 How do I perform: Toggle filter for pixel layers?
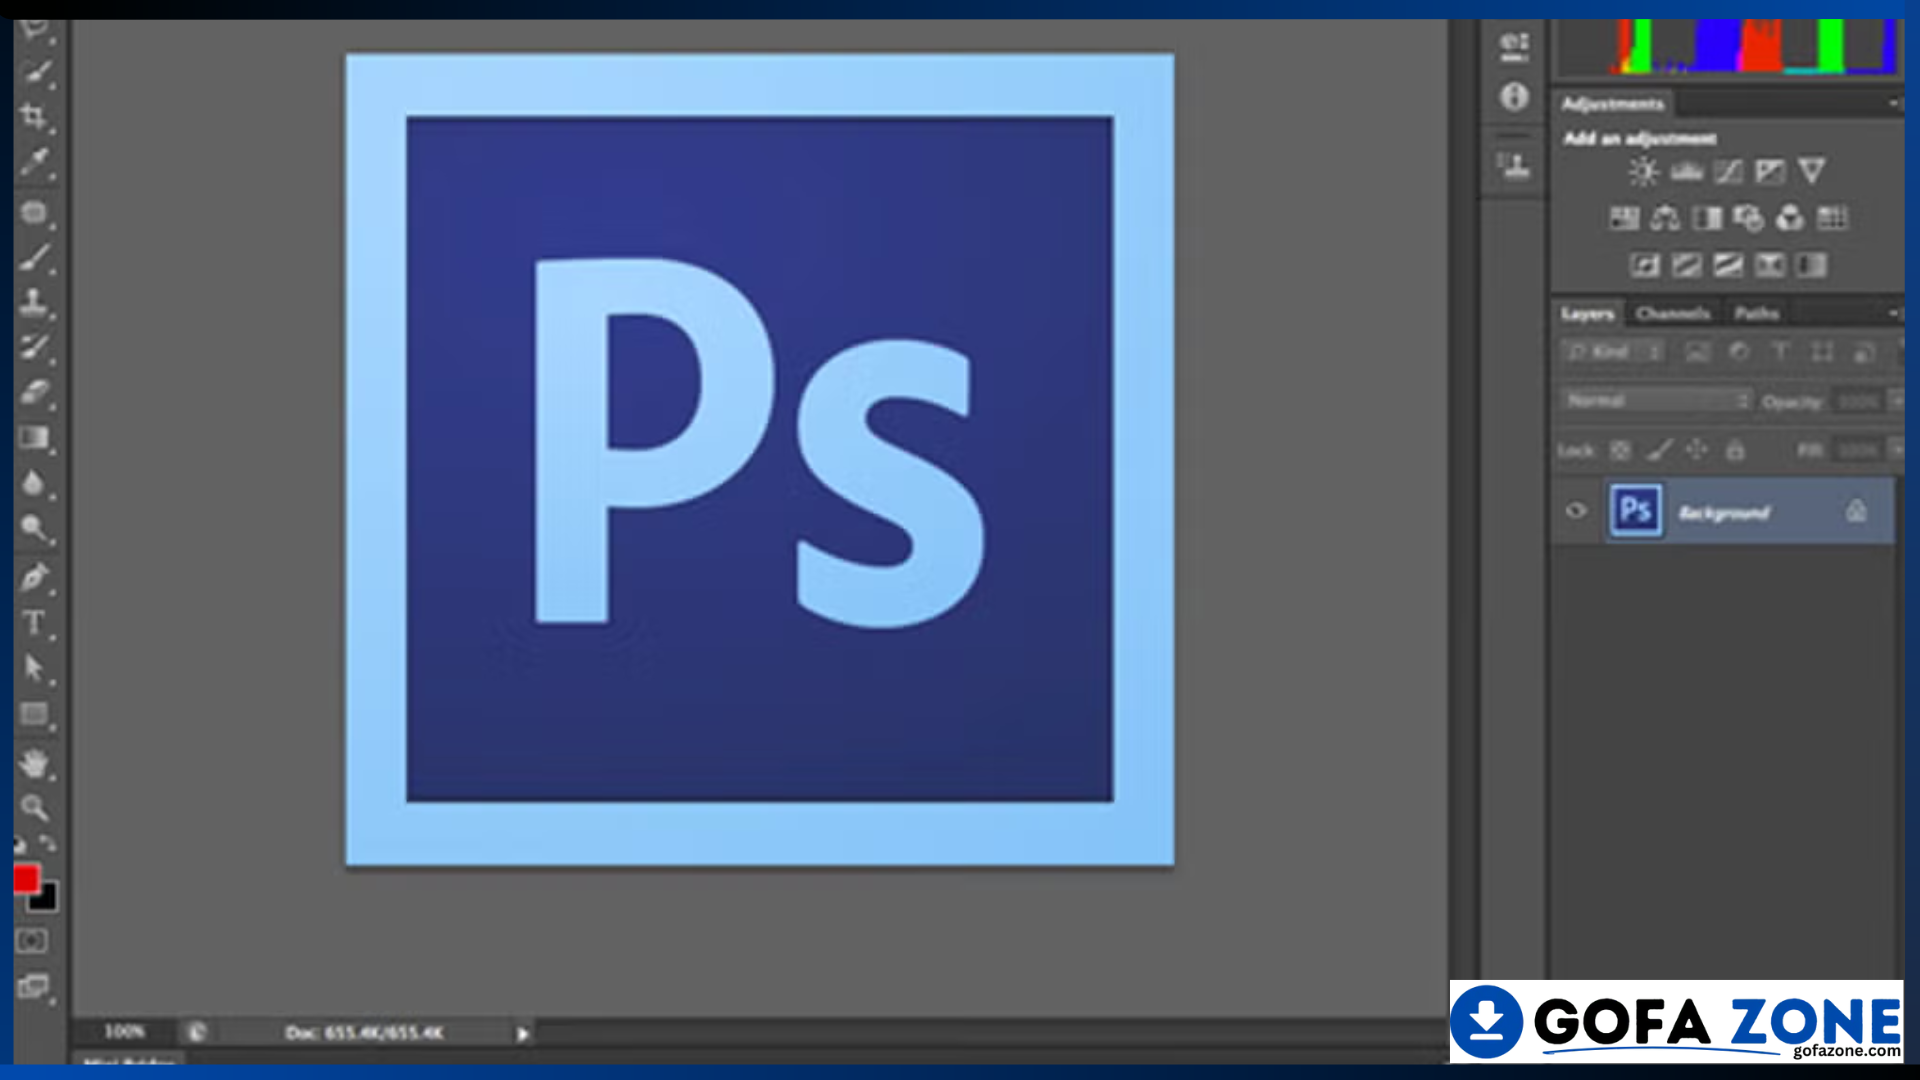pyautogui.click(x=1697, y=352)
